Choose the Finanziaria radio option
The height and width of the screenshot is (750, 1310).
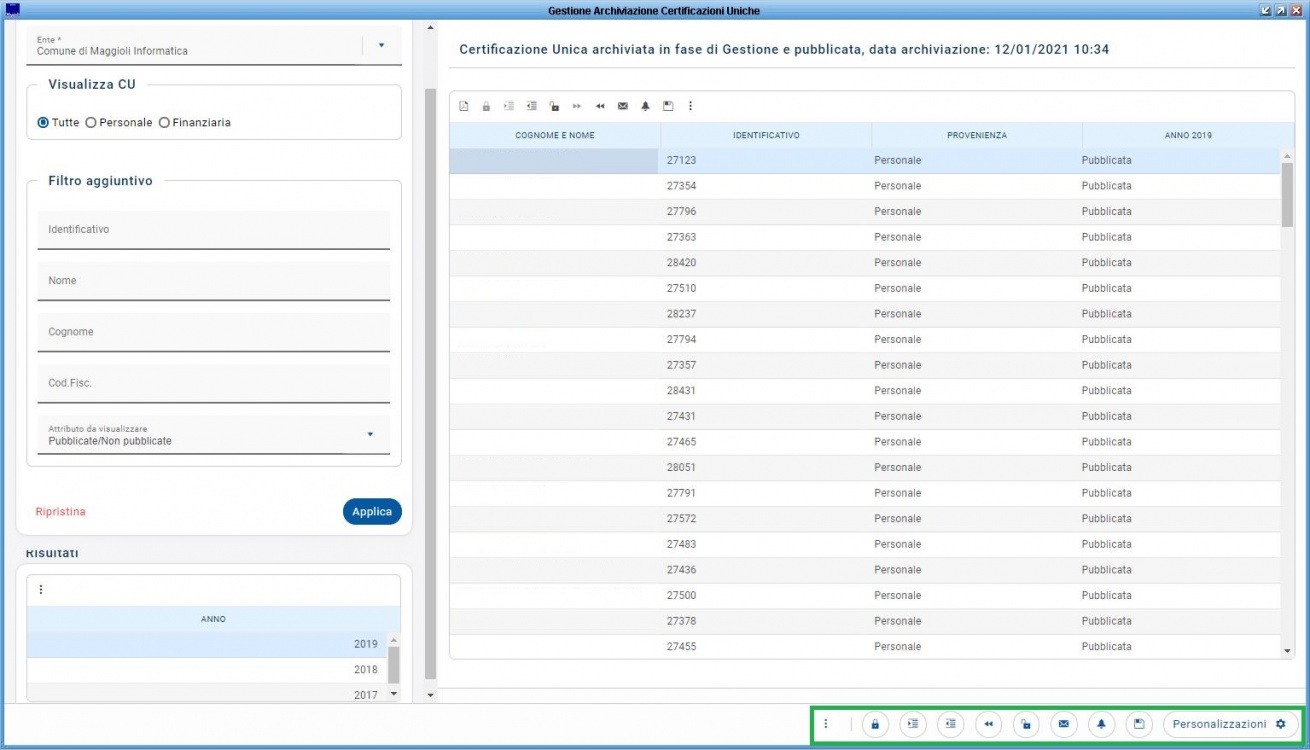coord(164,123)
